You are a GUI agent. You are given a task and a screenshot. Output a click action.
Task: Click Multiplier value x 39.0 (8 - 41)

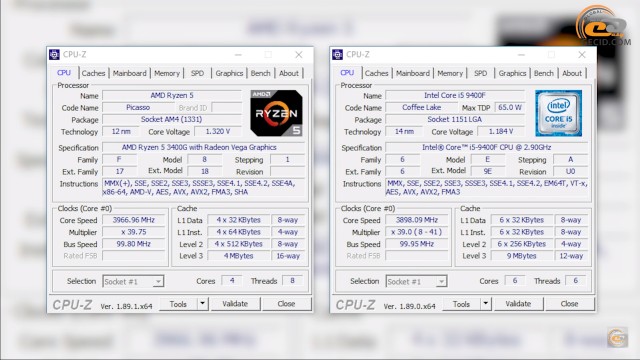(417, 232)
